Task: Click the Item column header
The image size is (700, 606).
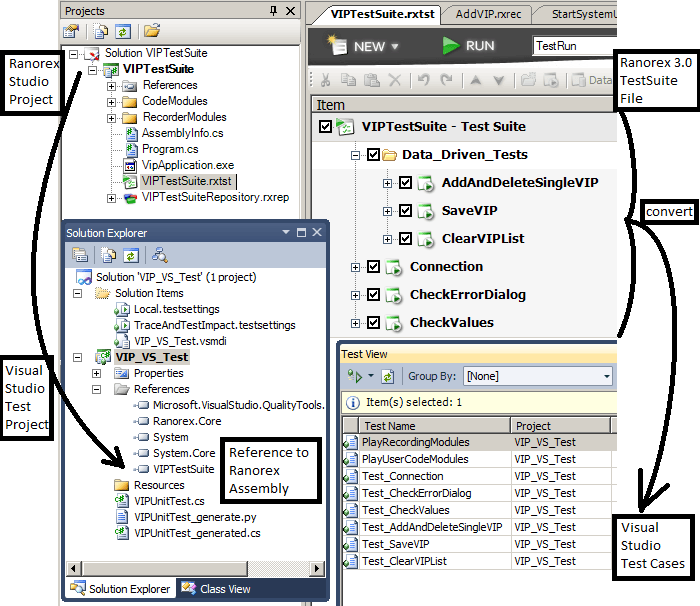Action: coord(462,105)
